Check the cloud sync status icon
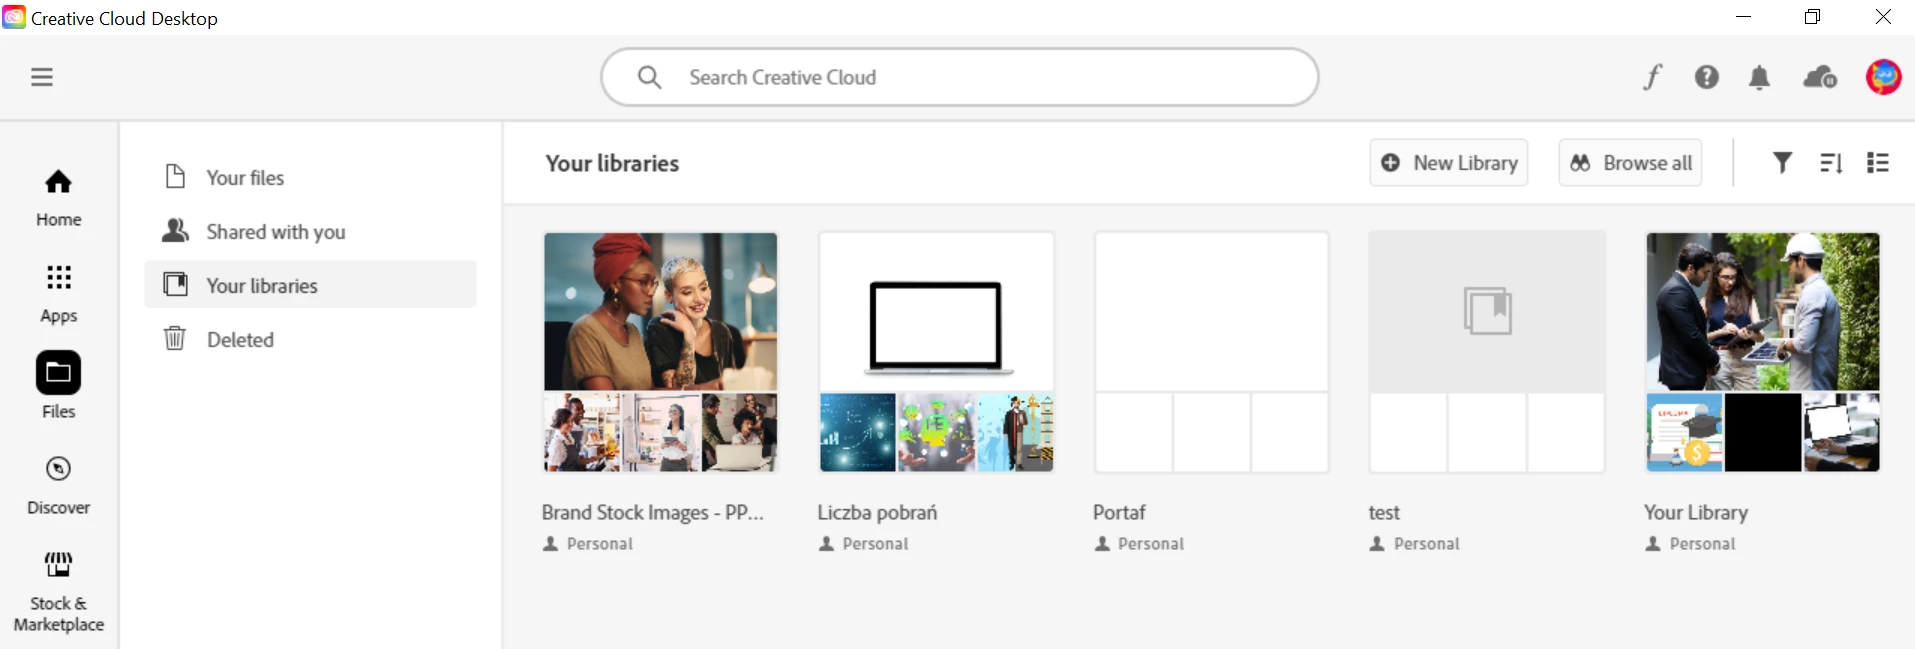The image size is (1915, 649). point(1820,77)
